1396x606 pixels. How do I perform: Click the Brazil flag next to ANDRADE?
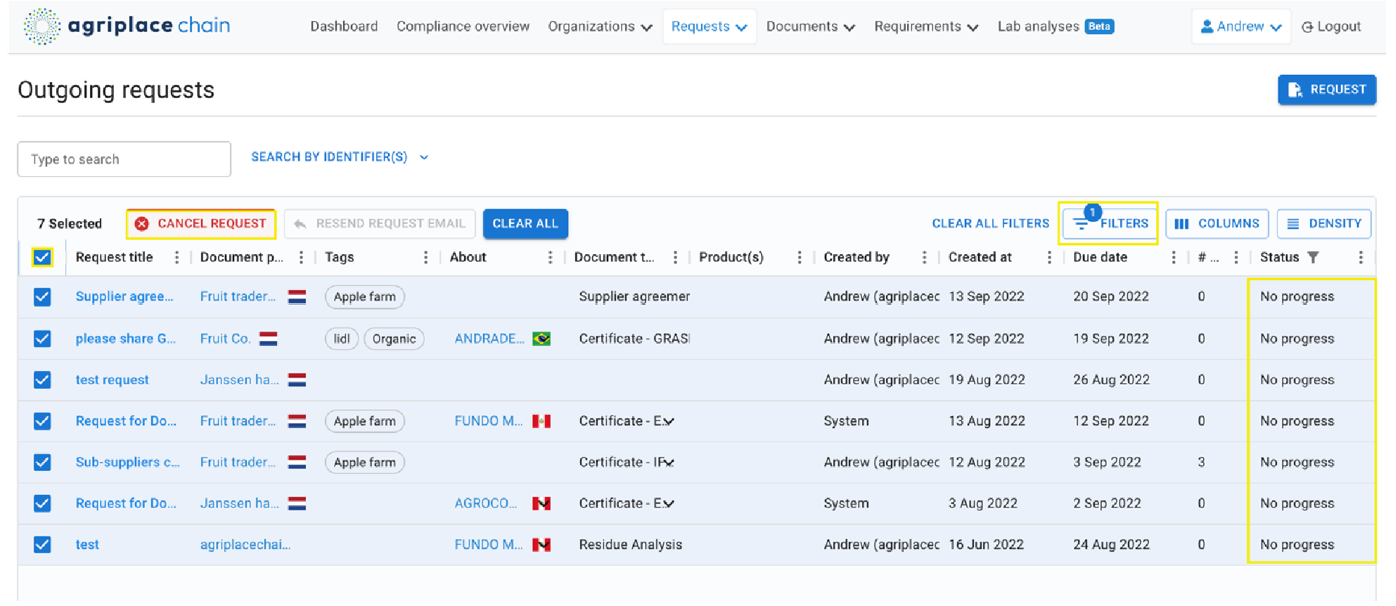(x=541, y=339)
